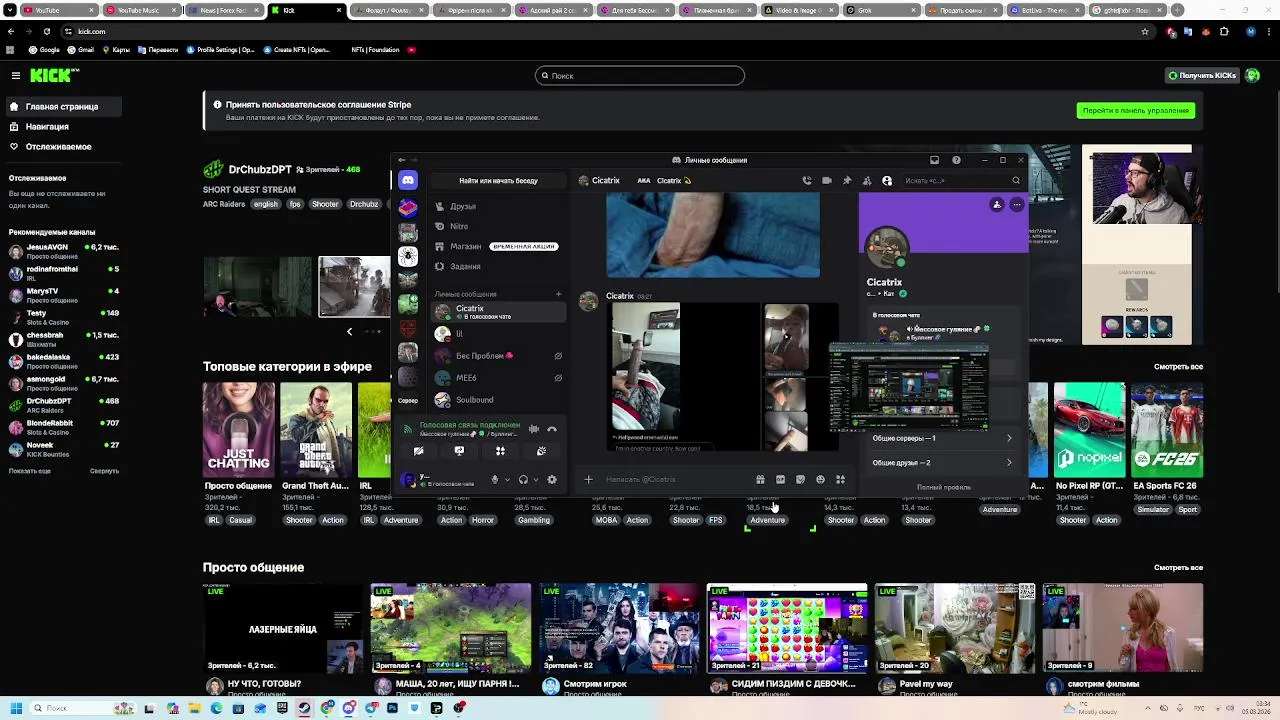Viewport: 1280px width, 720px height.
Task: Open Discord activities launcher icon
Action: [500, 451]
